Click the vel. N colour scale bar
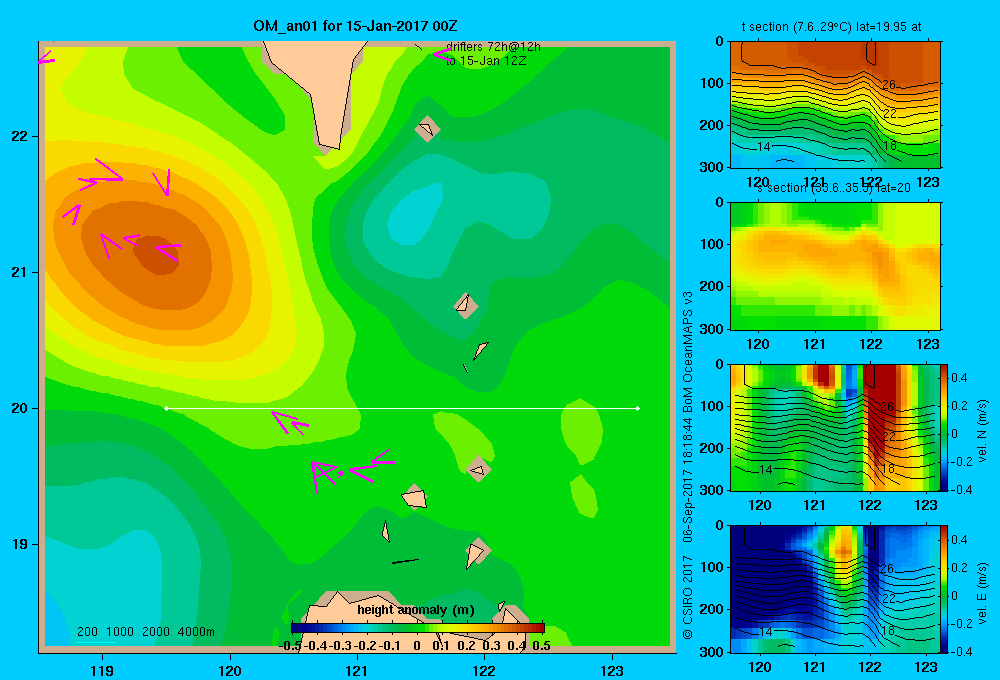Screen dimensions: 1000x680 (x=945, y=427)
